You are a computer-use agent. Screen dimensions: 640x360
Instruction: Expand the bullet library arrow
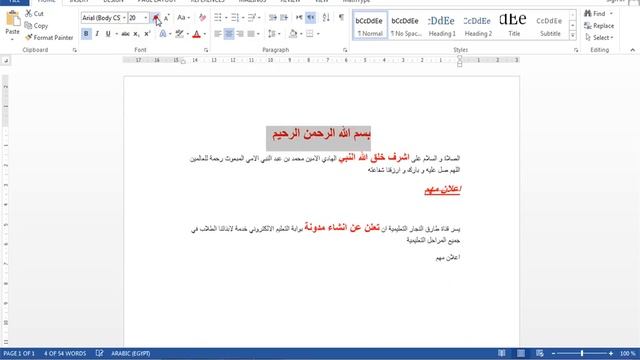(x=226, y=18)
